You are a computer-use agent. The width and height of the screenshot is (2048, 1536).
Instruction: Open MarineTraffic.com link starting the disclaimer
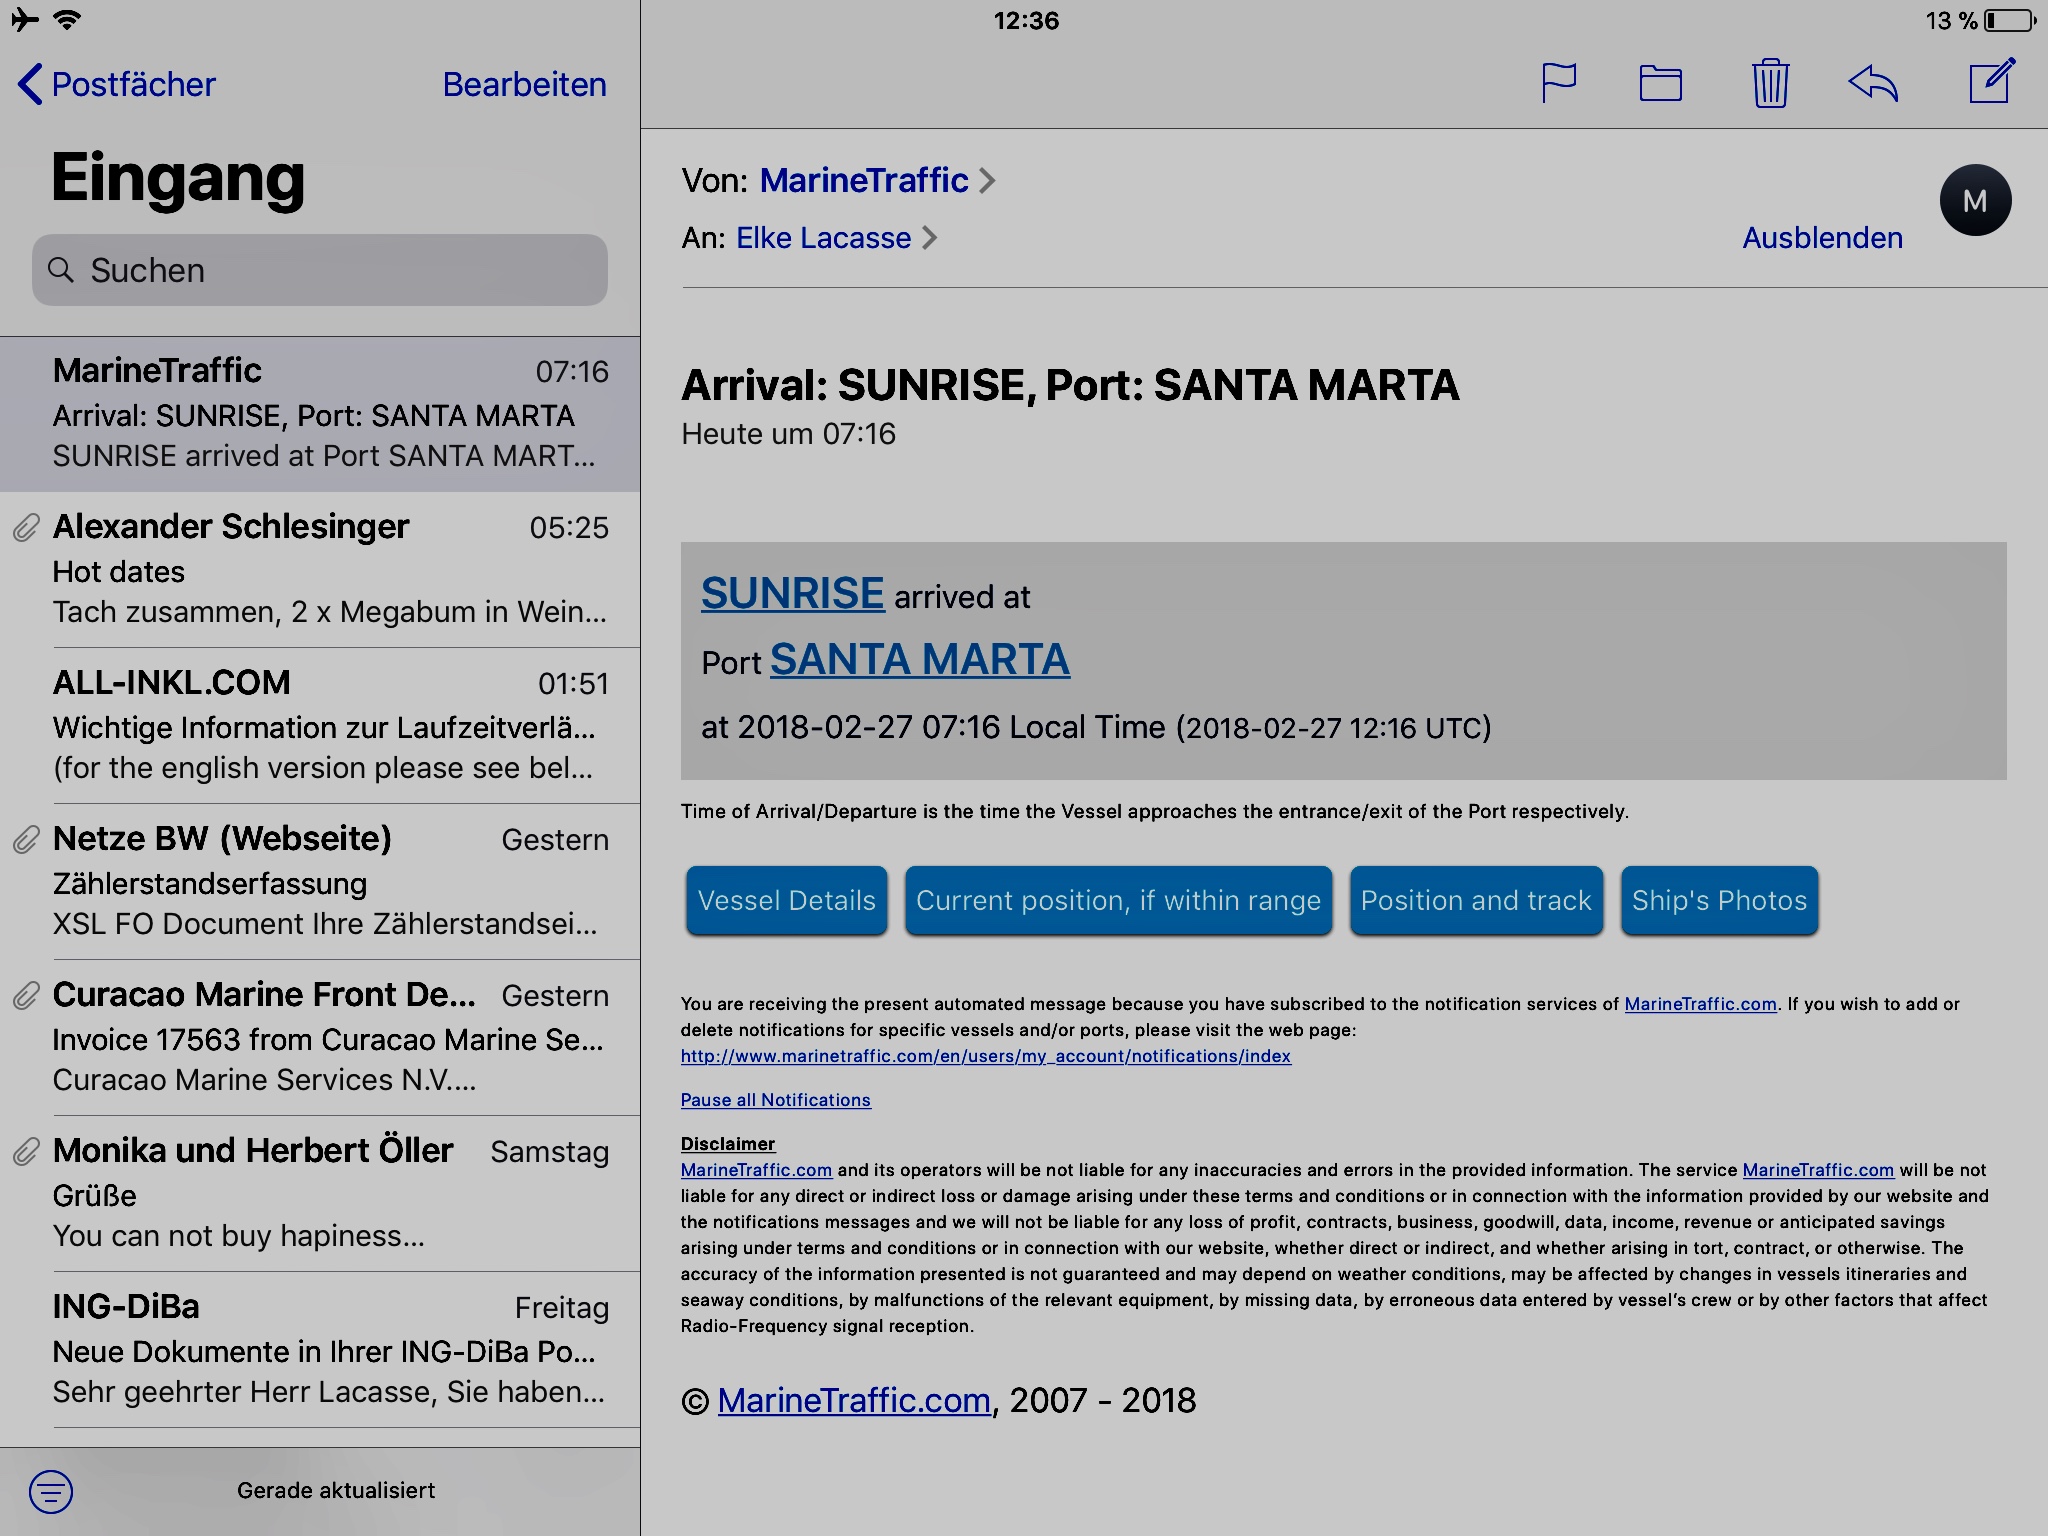tap(756, 1170)
